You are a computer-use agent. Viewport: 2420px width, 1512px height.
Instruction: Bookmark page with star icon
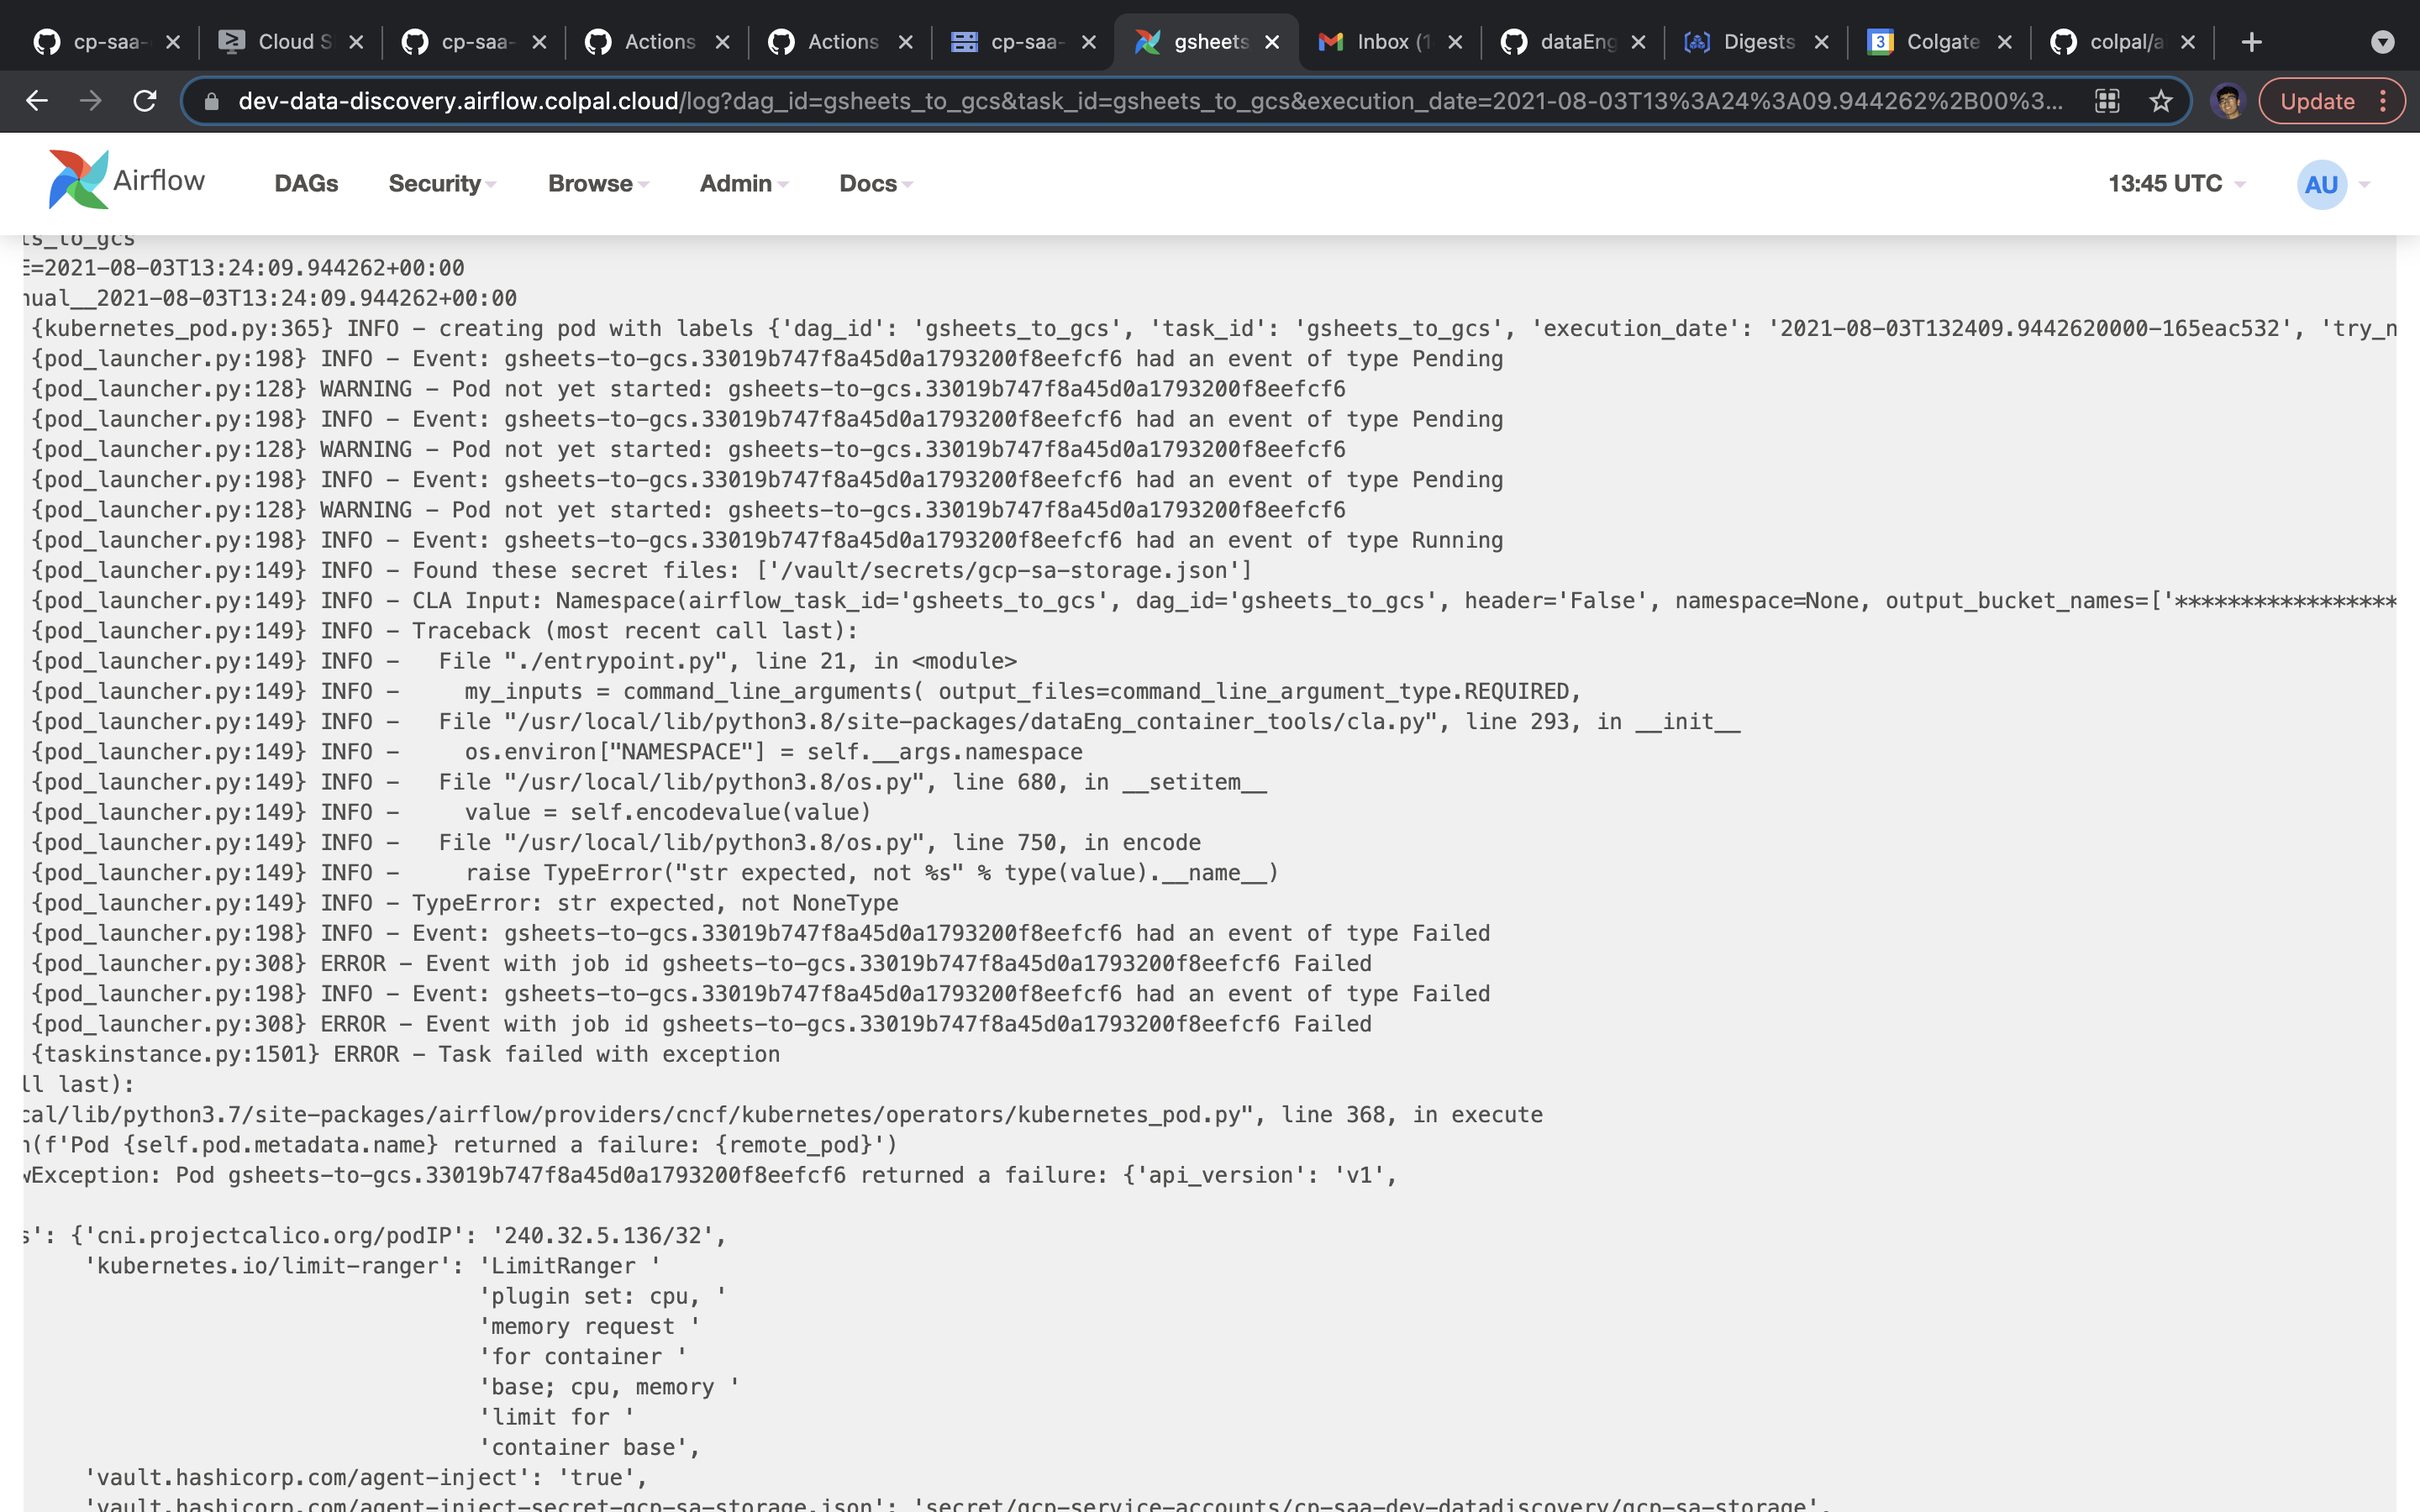click(2161, 101)
